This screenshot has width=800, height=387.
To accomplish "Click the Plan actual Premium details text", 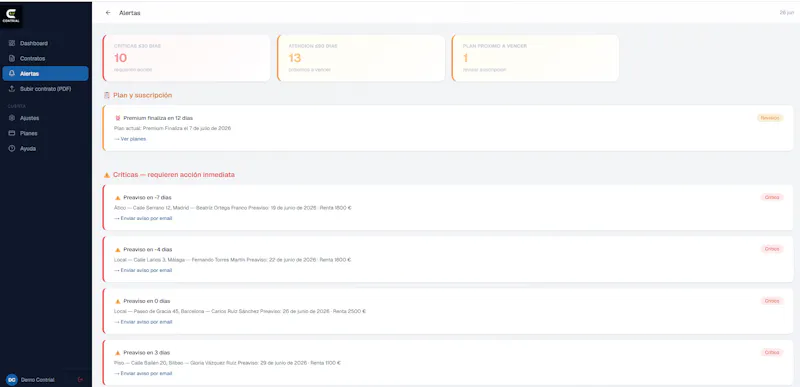I will 172,128.
